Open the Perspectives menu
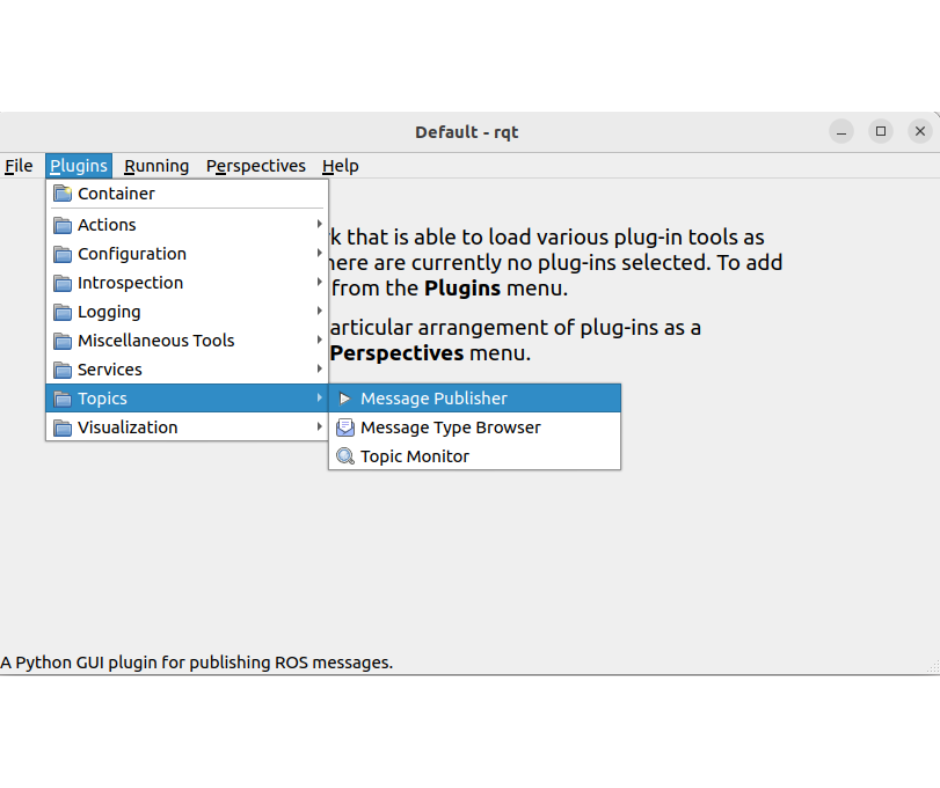Image resolution: width=940 pixels, height=788 pixels. pos(256,166)
